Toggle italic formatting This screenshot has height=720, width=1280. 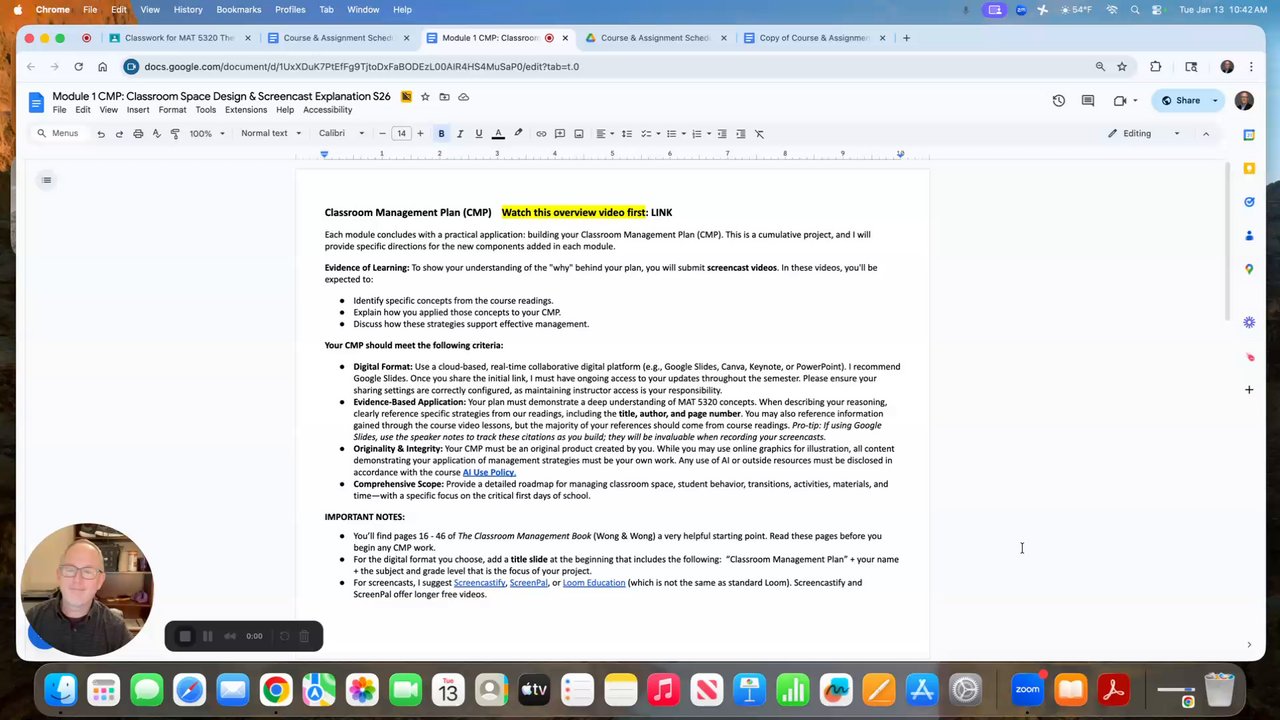pos(460,133)
